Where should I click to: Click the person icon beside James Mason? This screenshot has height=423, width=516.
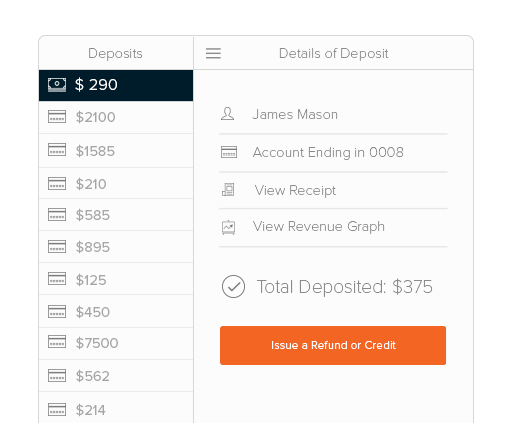click(x=228, y=114)
